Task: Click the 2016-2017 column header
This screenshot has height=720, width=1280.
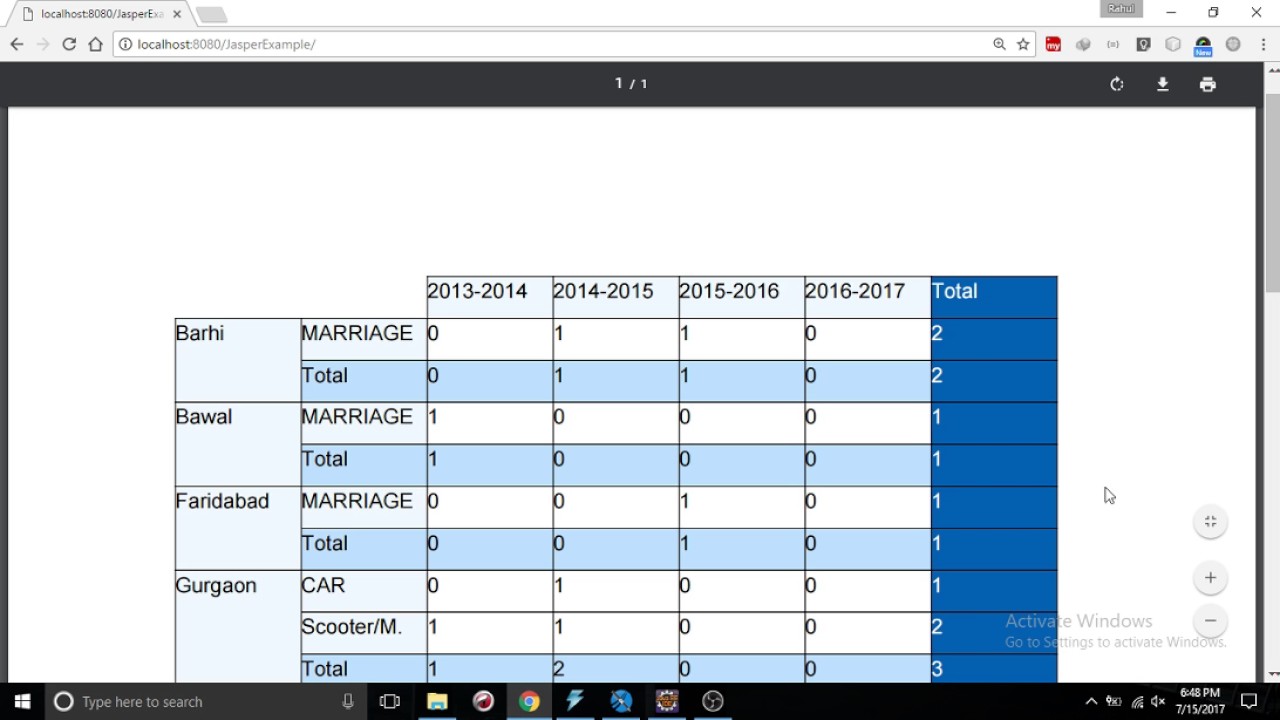Action: pyautogui.click(x=867, y=297)
